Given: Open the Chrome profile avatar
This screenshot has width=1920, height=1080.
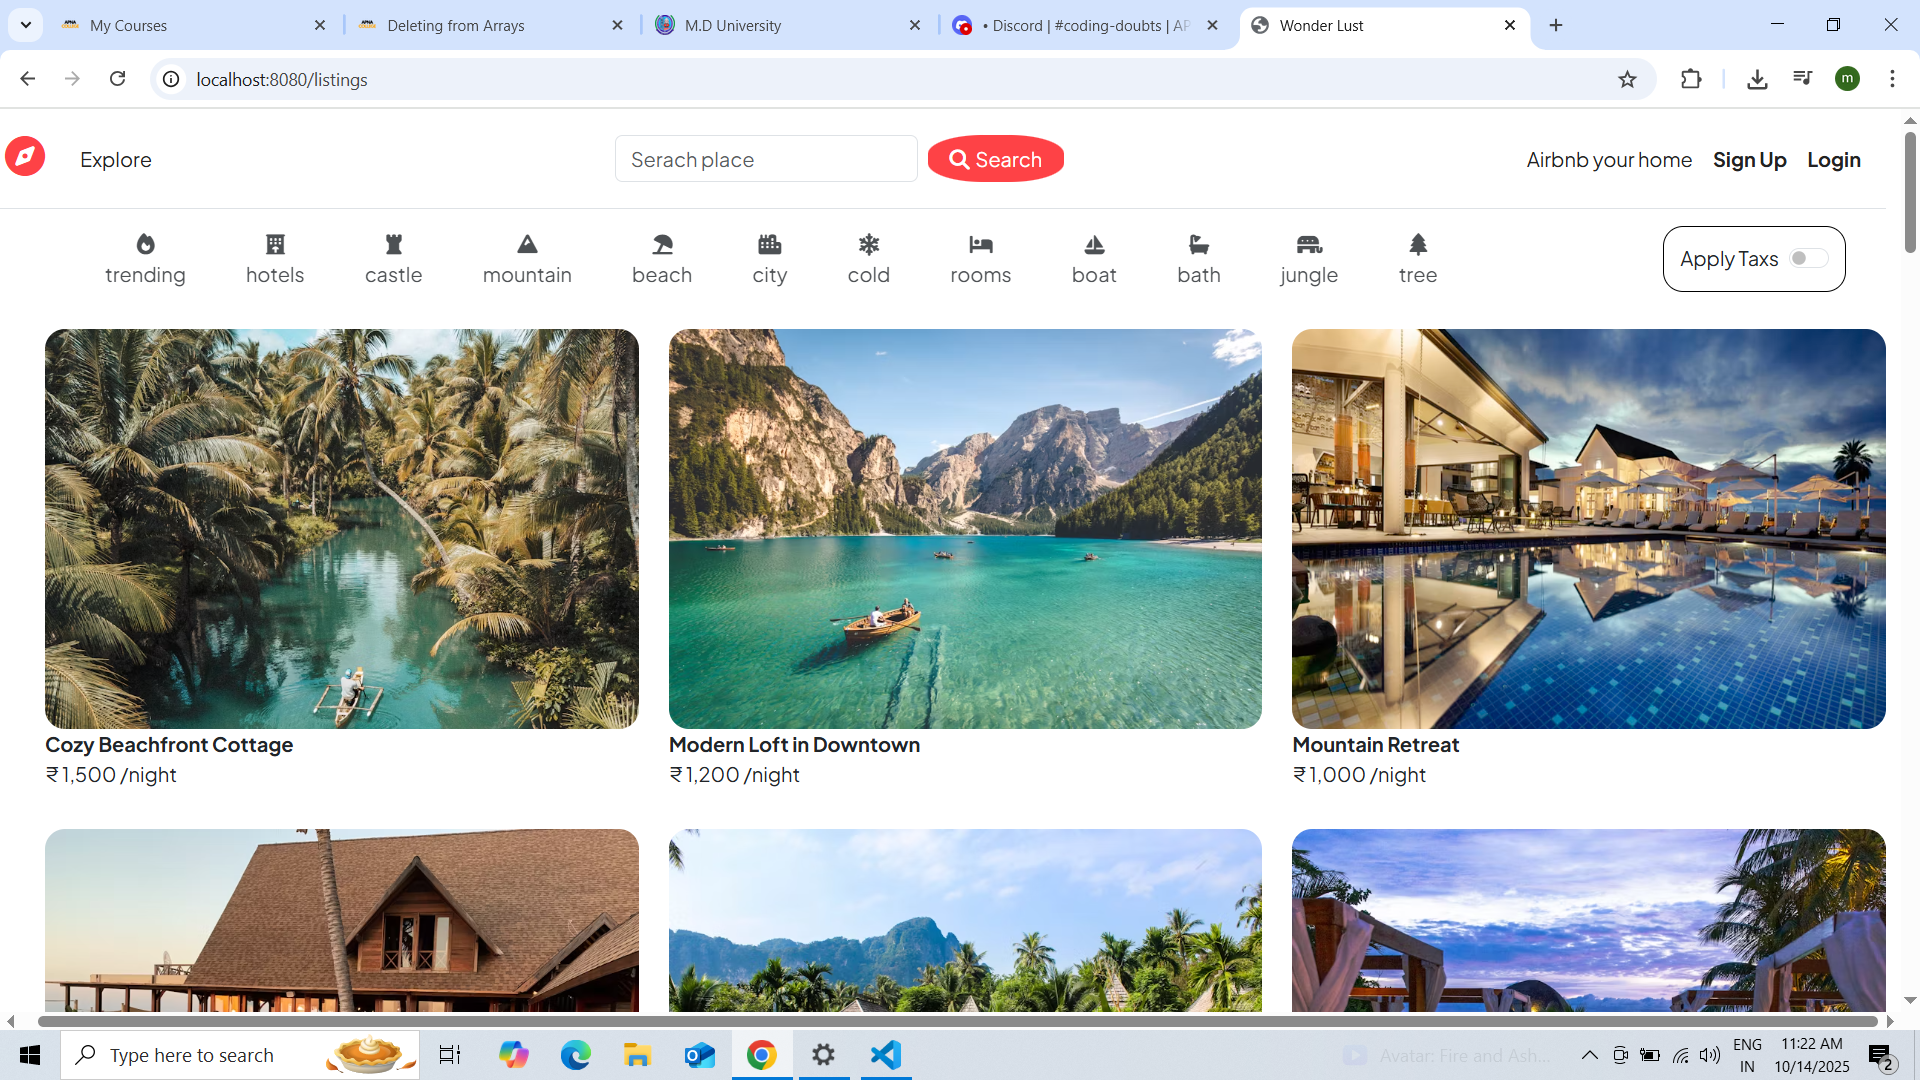Looking at the screenshot, I should pyautogui.click(x=1847, y=79).
